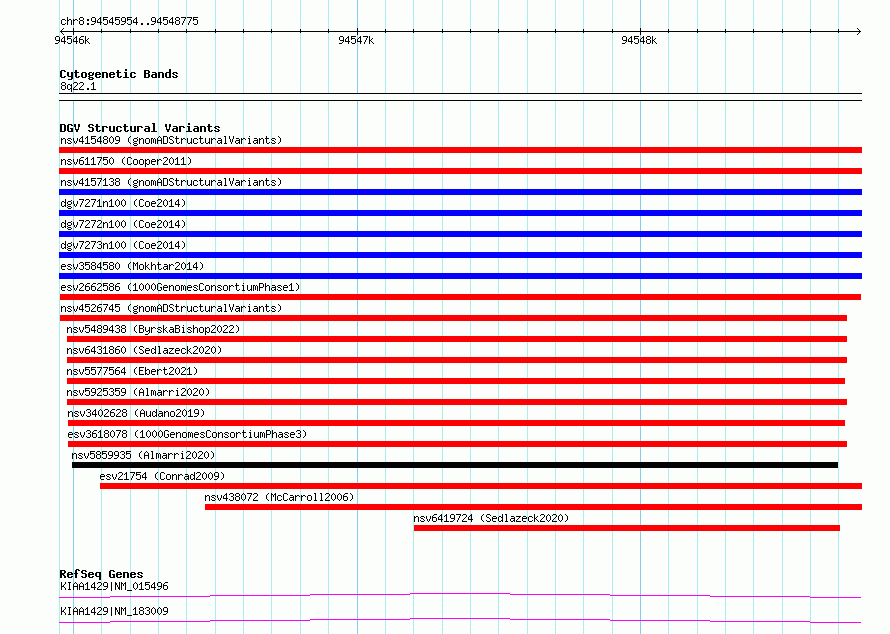Click the red bar under nsv5489438

(457, 339)
